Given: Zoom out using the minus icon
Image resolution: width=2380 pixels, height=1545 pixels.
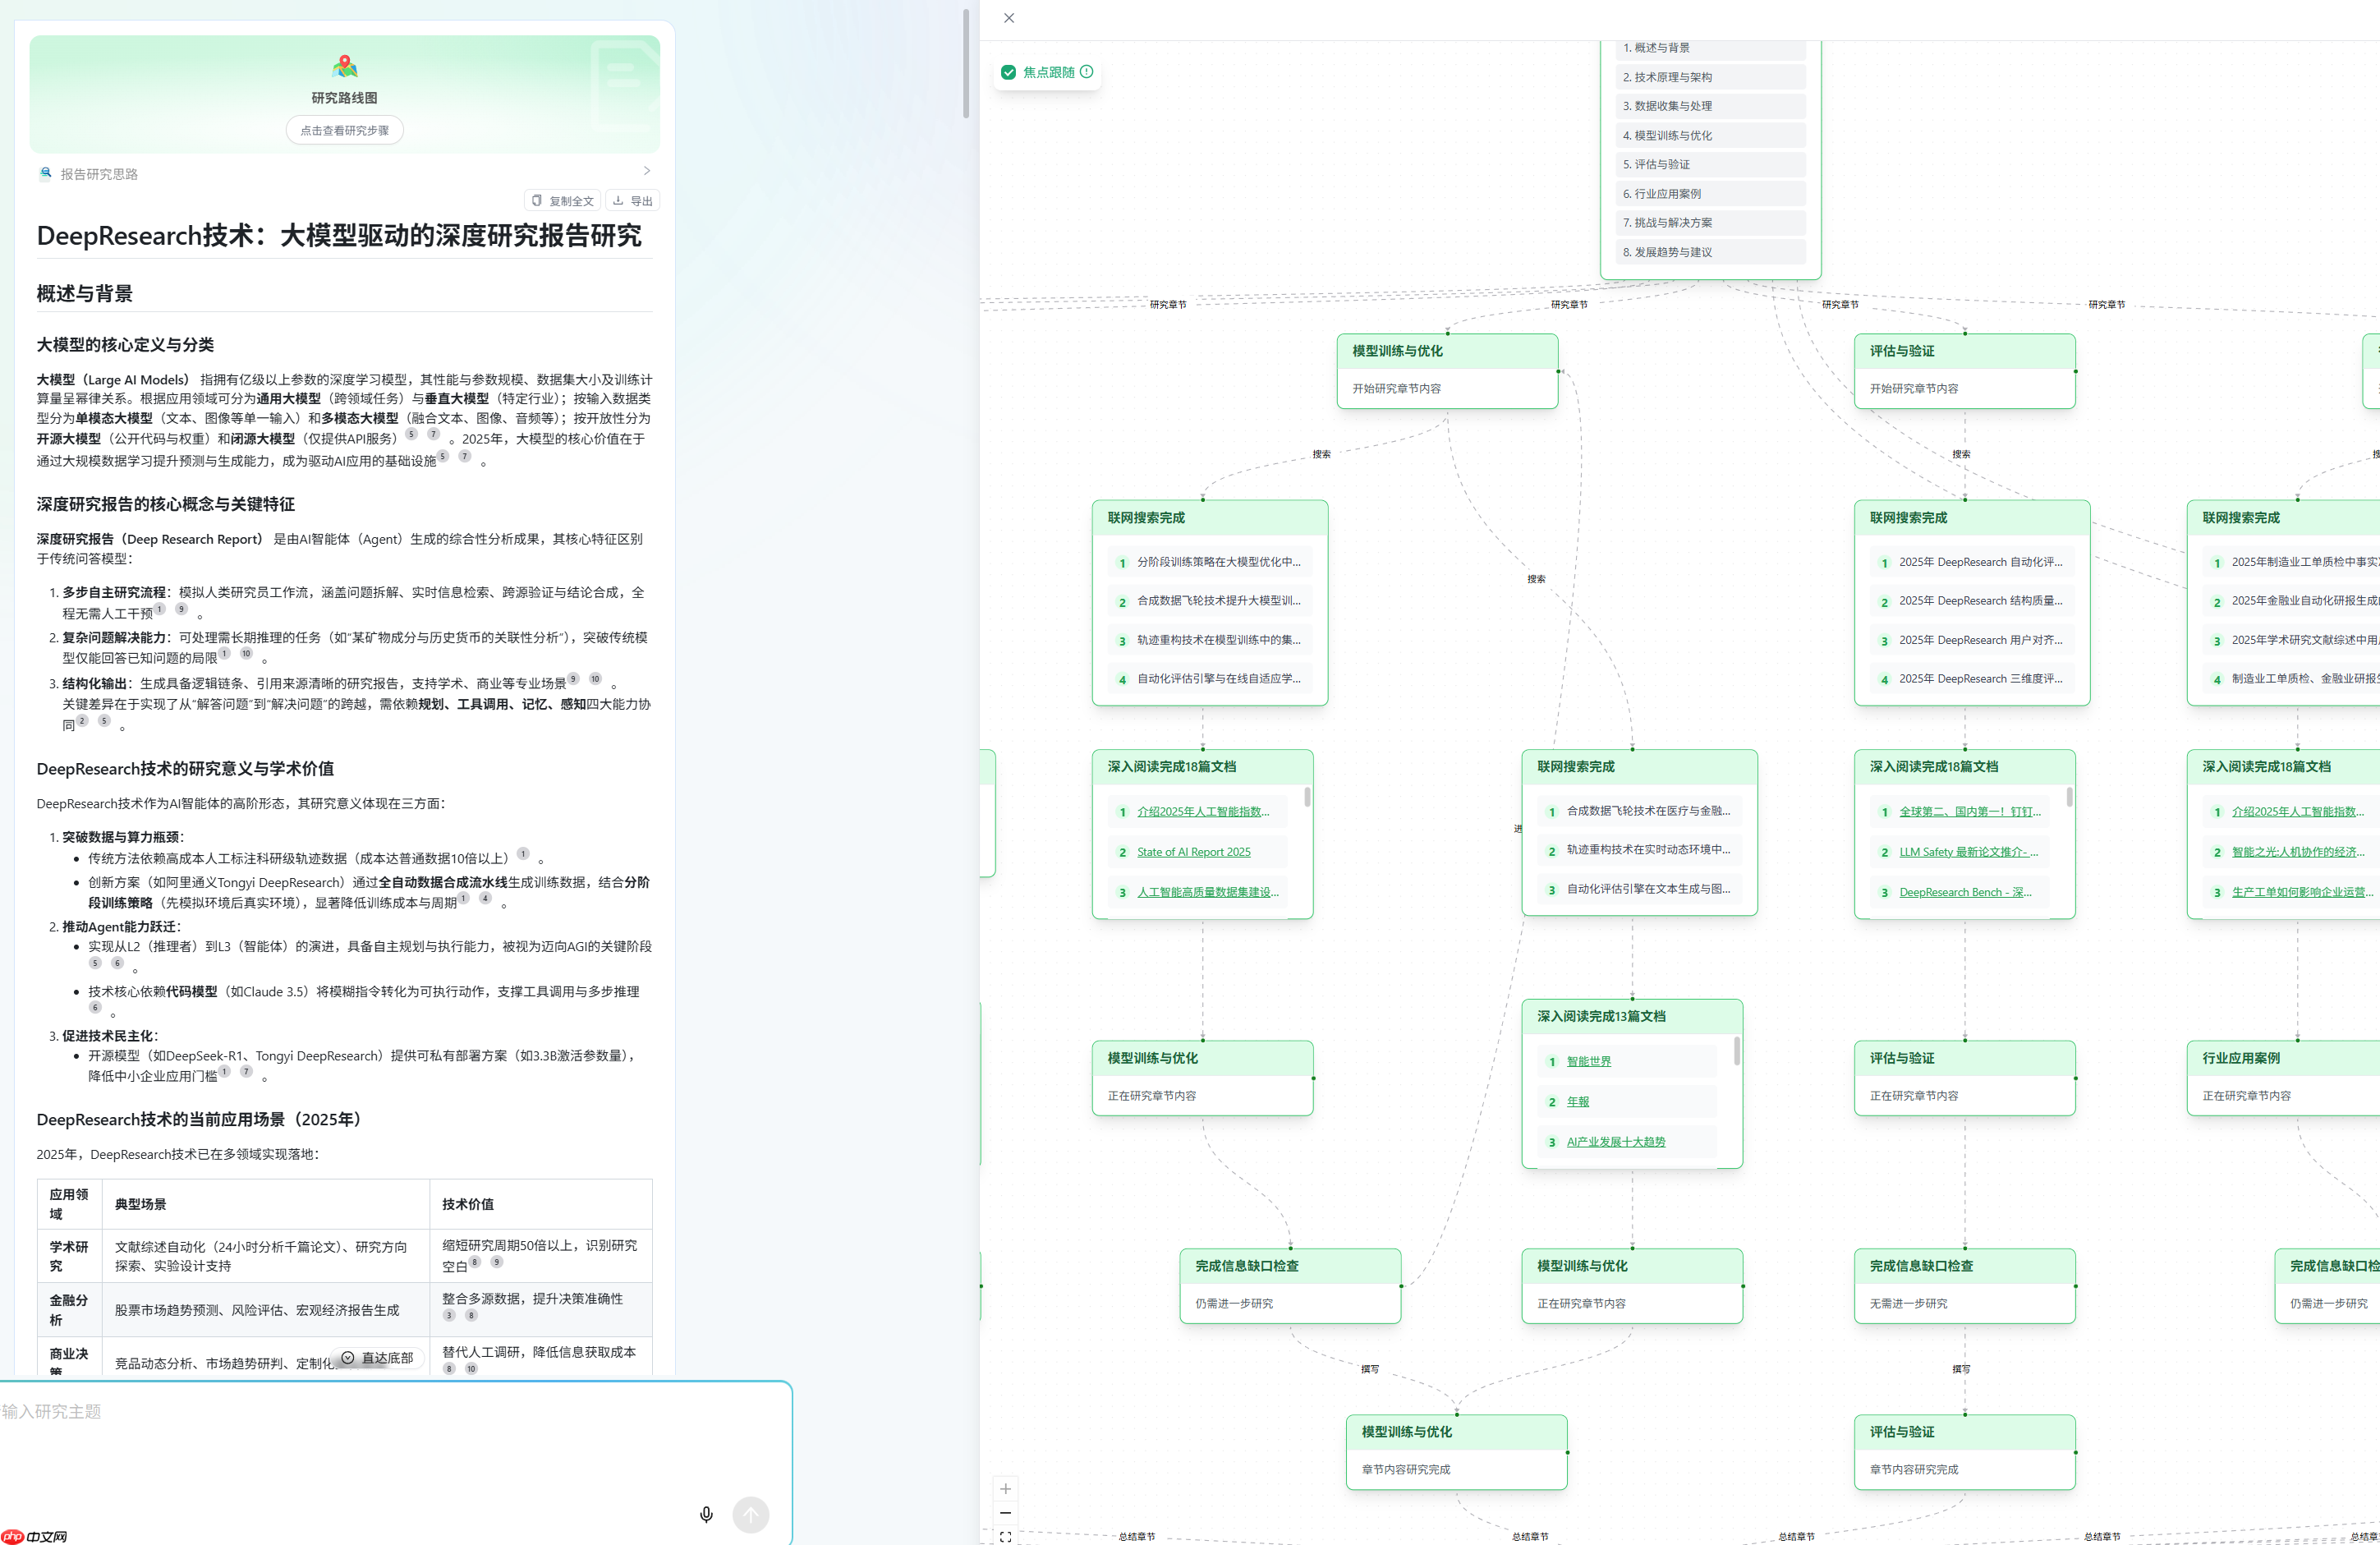Looking at the screenshot, I should [x=1006, y=1512].
